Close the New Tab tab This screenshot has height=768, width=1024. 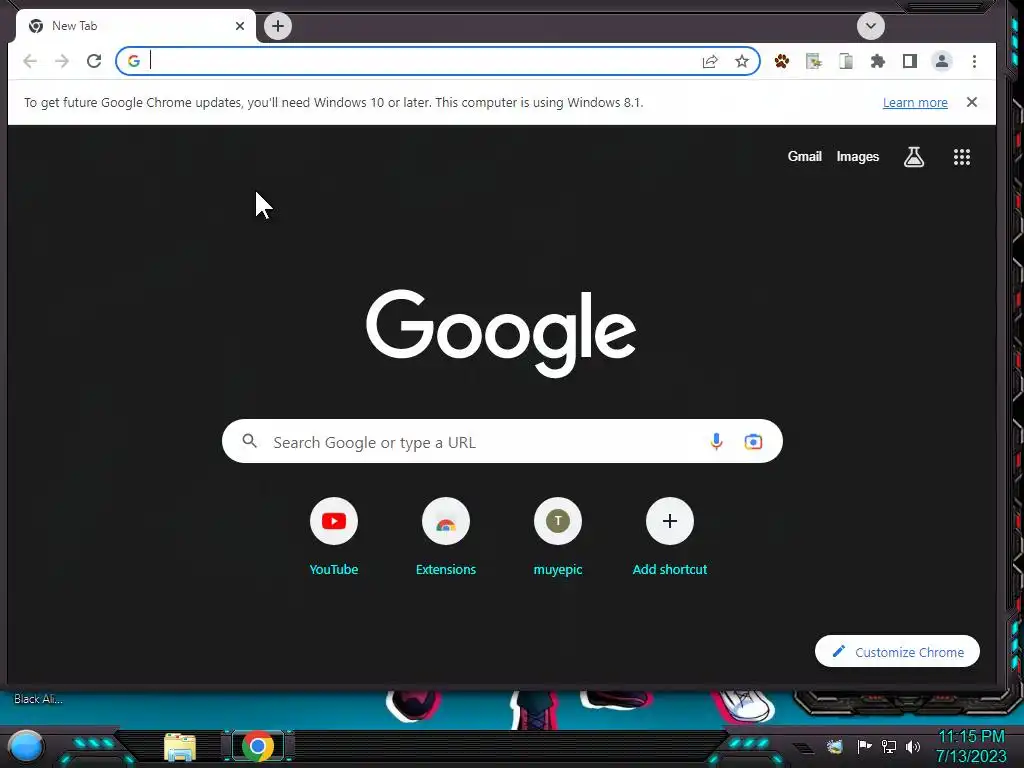pyautogui.click(x=240, y=26)
